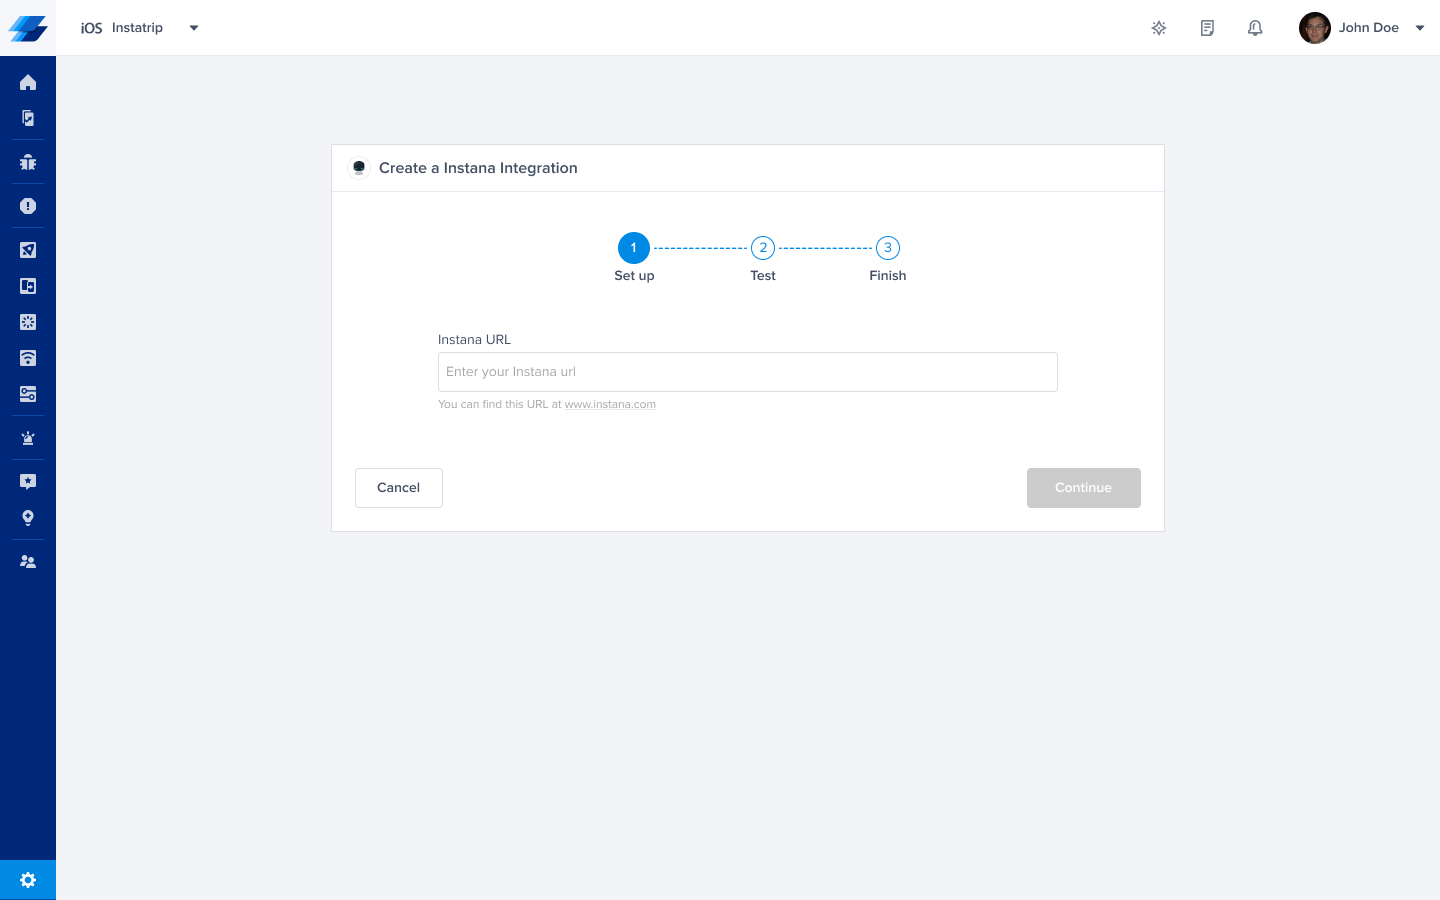Viewport: 1440px width, 900px height.
Task: Open the www.instana.com link
Action: pyautogui.click(x=610, y=405)
